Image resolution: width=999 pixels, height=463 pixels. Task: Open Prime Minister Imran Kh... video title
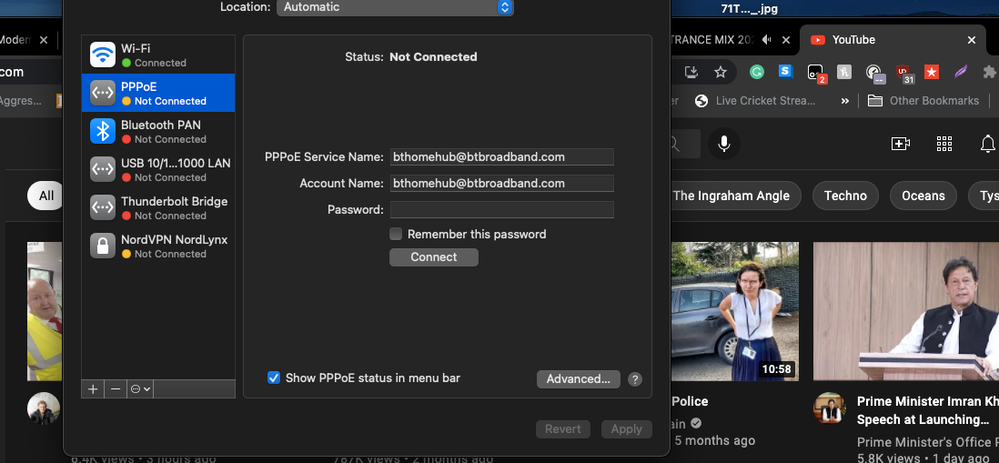click(x=928, y=411)
